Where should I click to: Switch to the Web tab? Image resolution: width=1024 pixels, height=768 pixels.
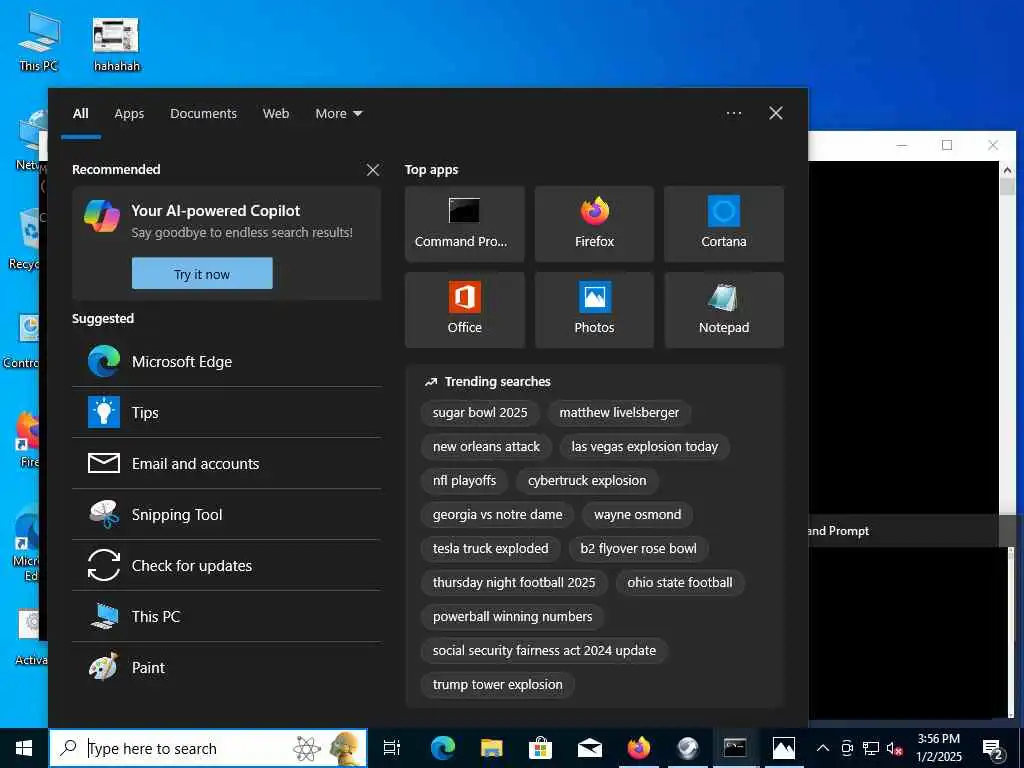[276, 114]
